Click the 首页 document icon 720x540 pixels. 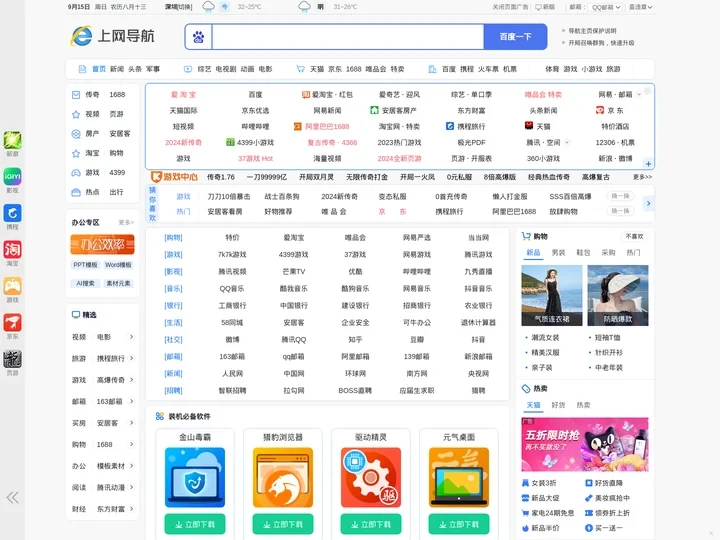[x=82, y=69]
